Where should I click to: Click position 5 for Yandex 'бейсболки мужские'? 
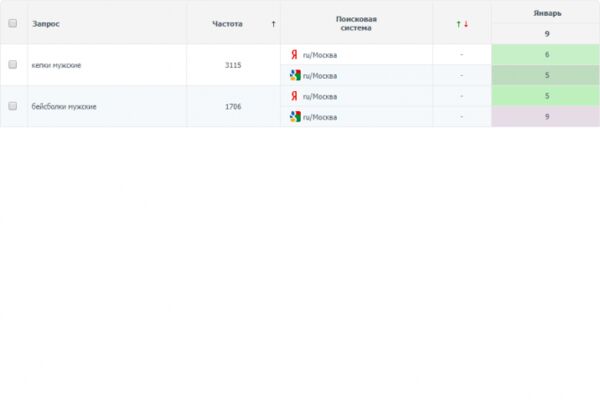pos(547,96)
